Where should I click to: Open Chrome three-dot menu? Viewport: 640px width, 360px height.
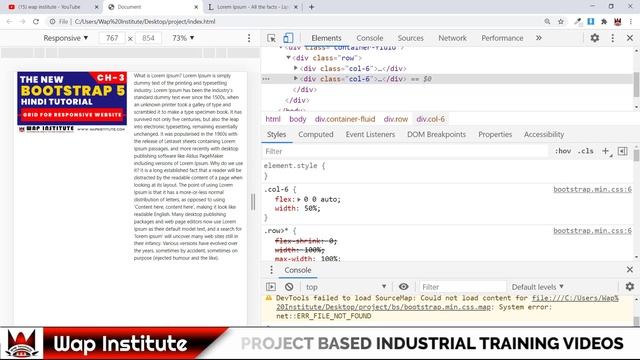point(631,21)
